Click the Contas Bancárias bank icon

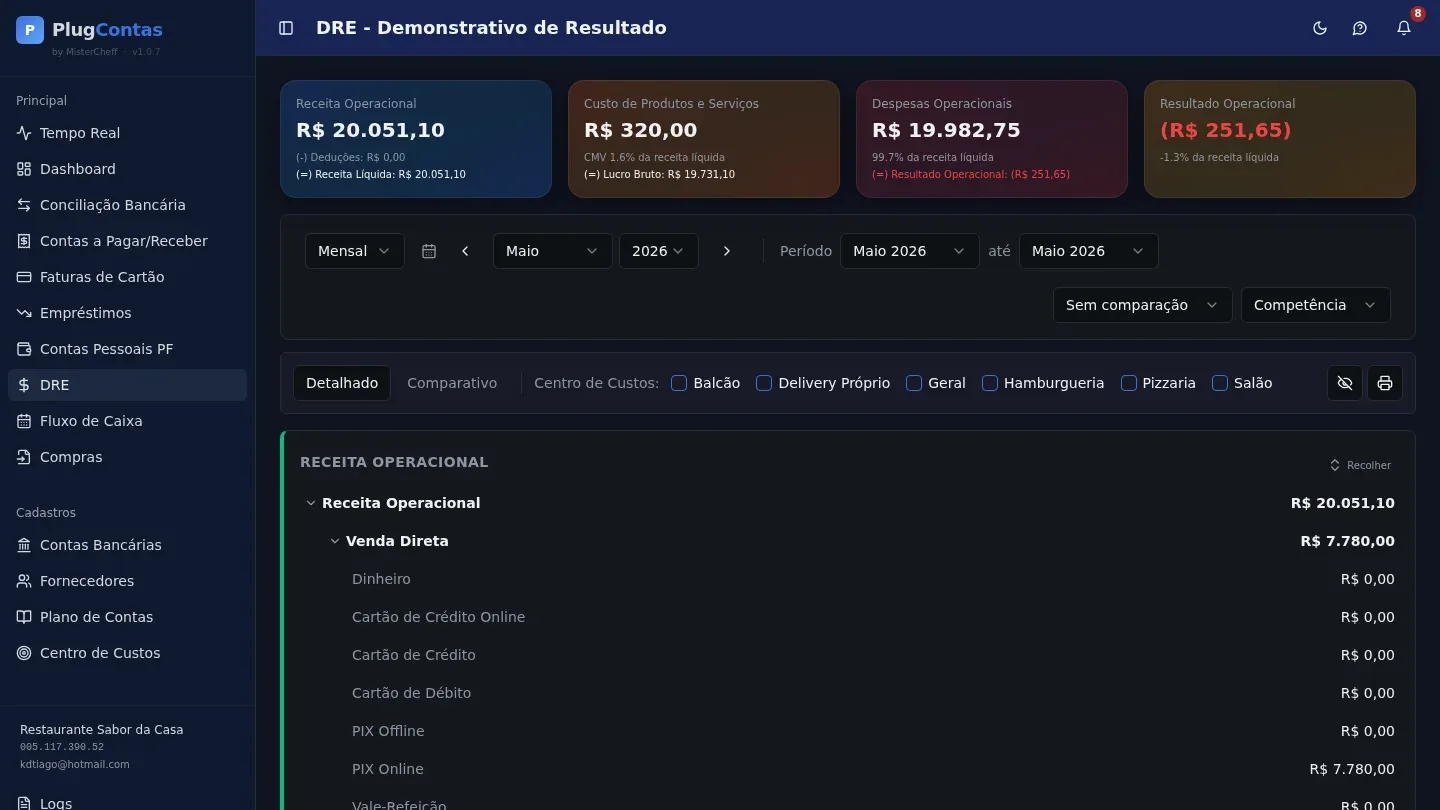(24, 545)
